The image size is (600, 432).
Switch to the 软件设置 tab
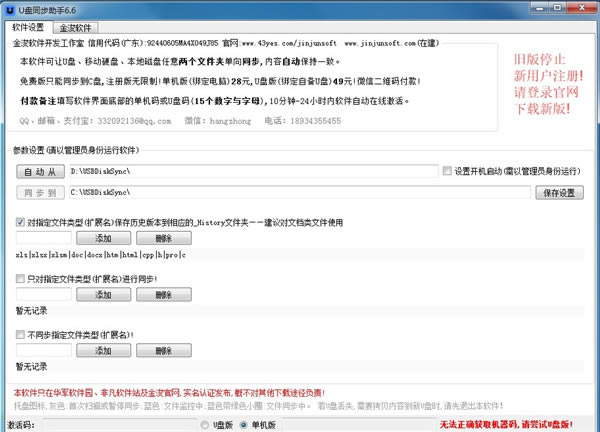click(x=27, y=28)
